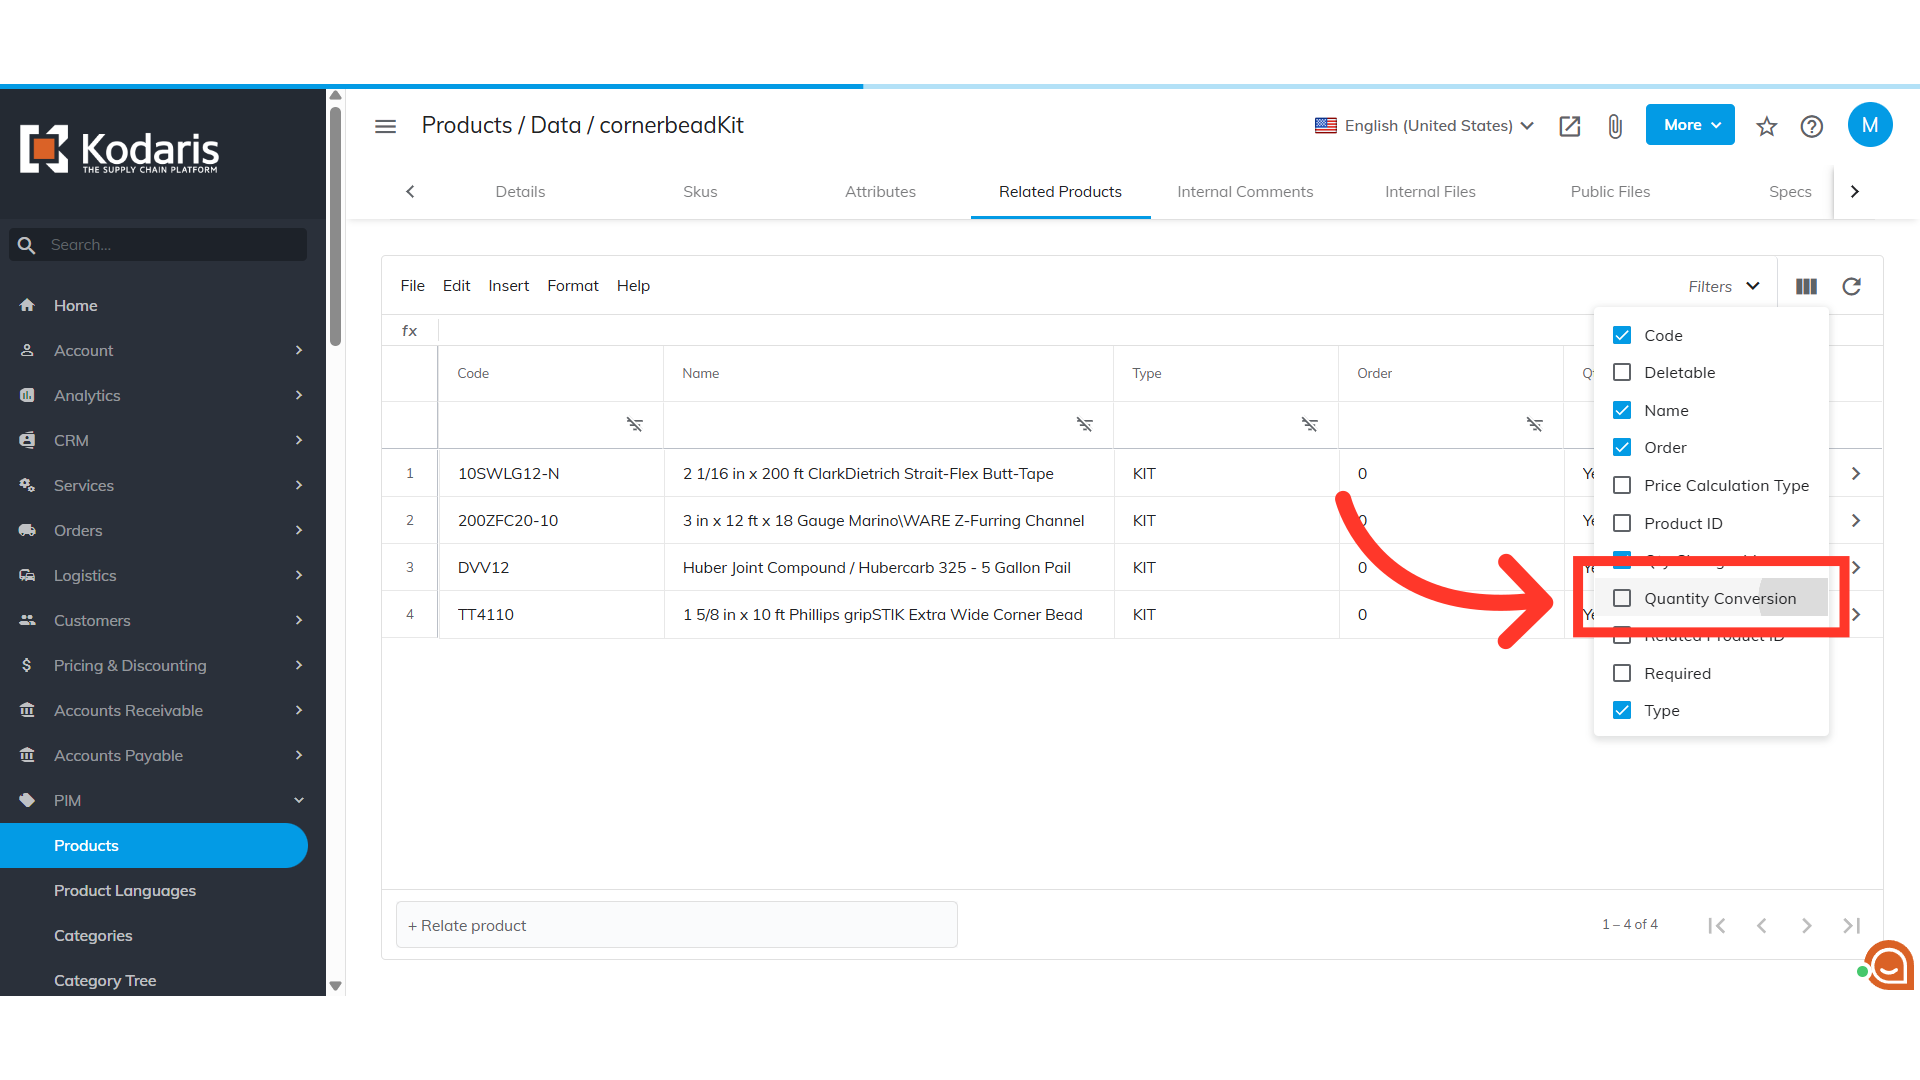1920x1080 pixels.
Task: Open page in new window icon
Action: point(1569,126)
